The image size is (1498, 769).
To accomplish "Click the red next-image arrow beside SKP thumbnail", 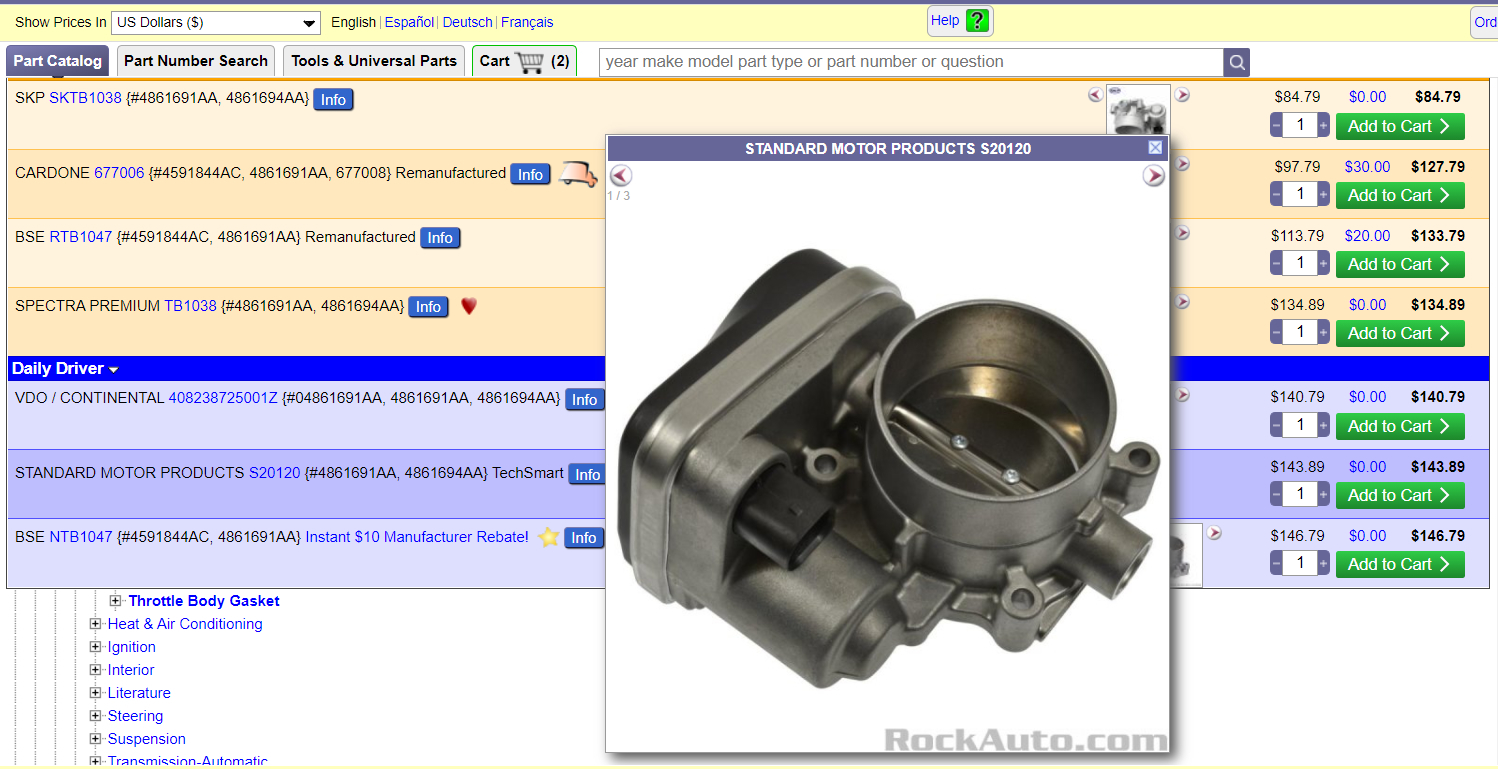I will [1183, 93].
